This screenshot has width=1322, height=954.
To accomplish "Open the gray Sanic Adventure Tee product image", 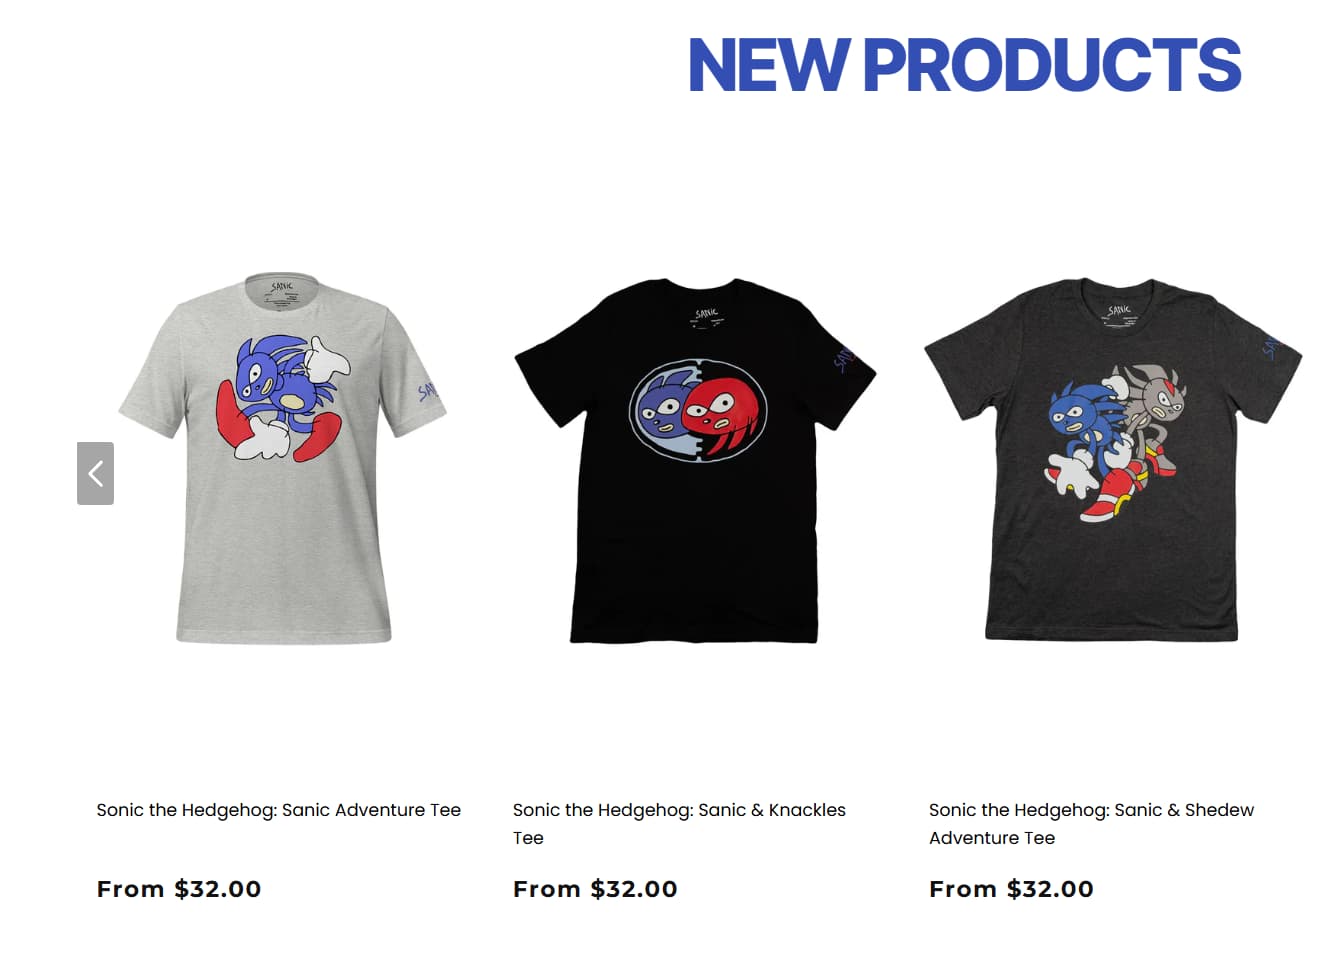I will pyautogui.click(x=282, y=458).
